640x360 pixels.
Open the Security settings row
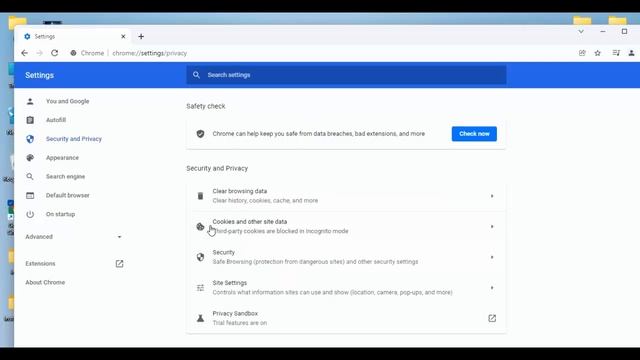click(x=346, y=257)
